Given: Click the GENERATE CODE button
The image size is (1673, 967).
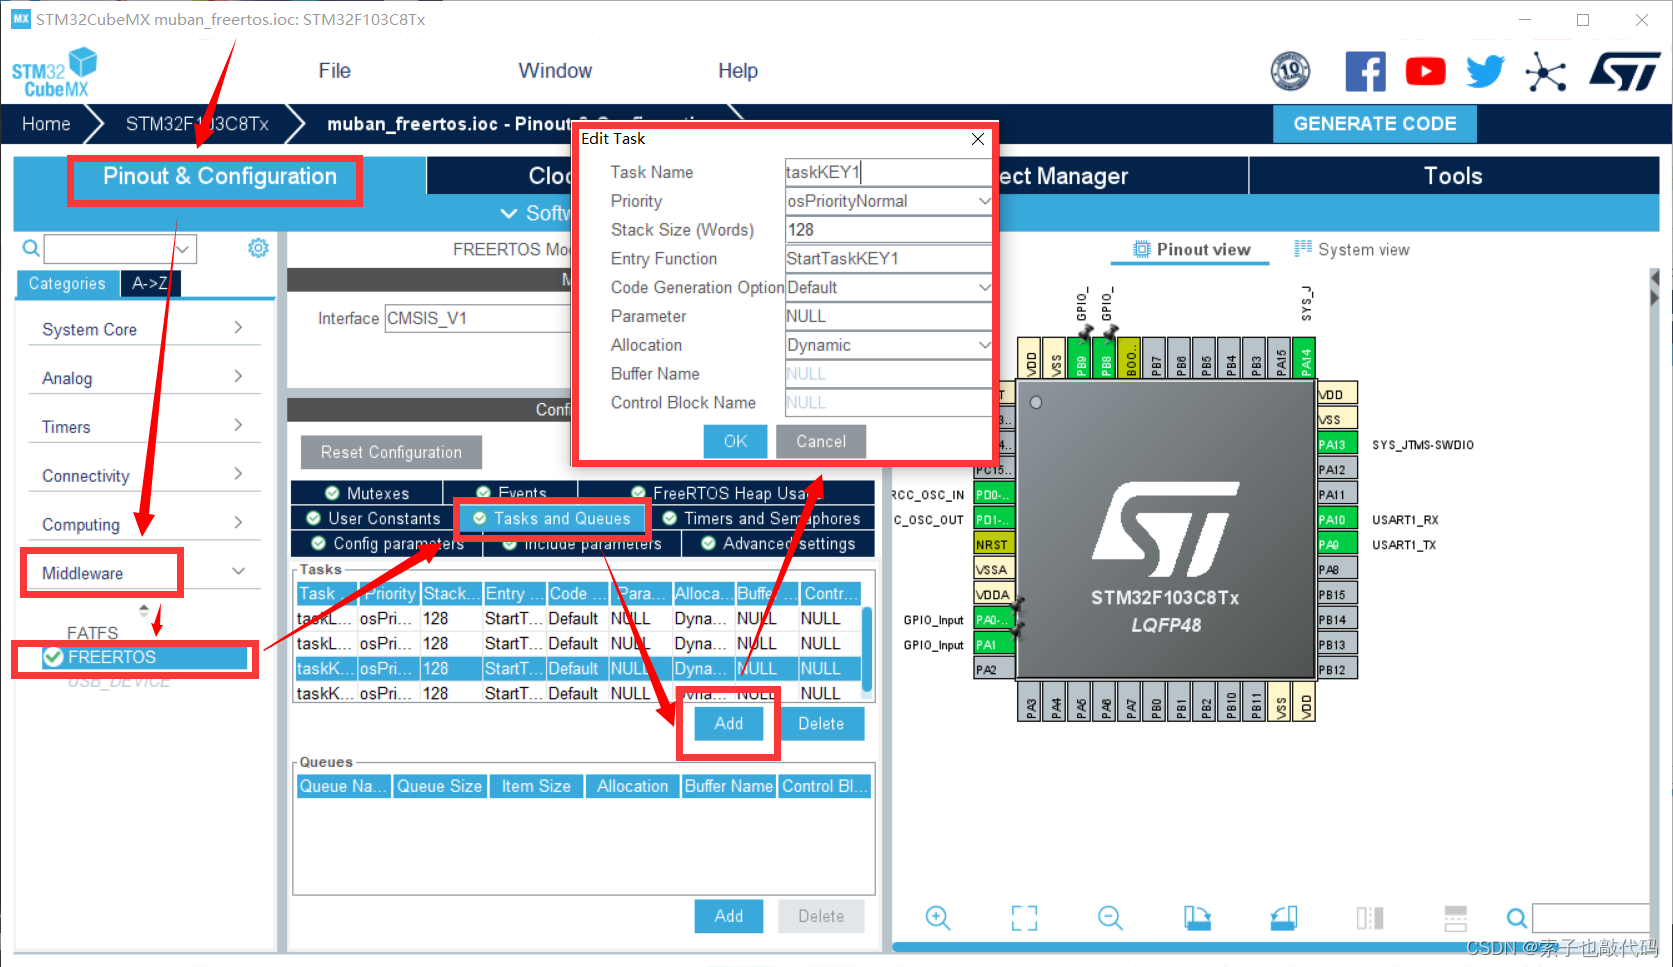Looking at the screenshot, I should (x=1375, y=124).
